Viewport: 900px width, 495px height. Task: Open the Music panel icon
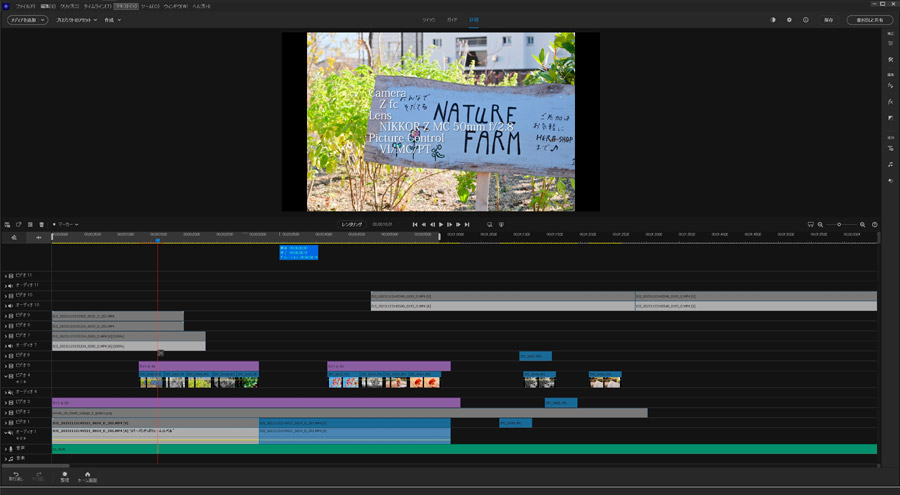click(890, 164)
